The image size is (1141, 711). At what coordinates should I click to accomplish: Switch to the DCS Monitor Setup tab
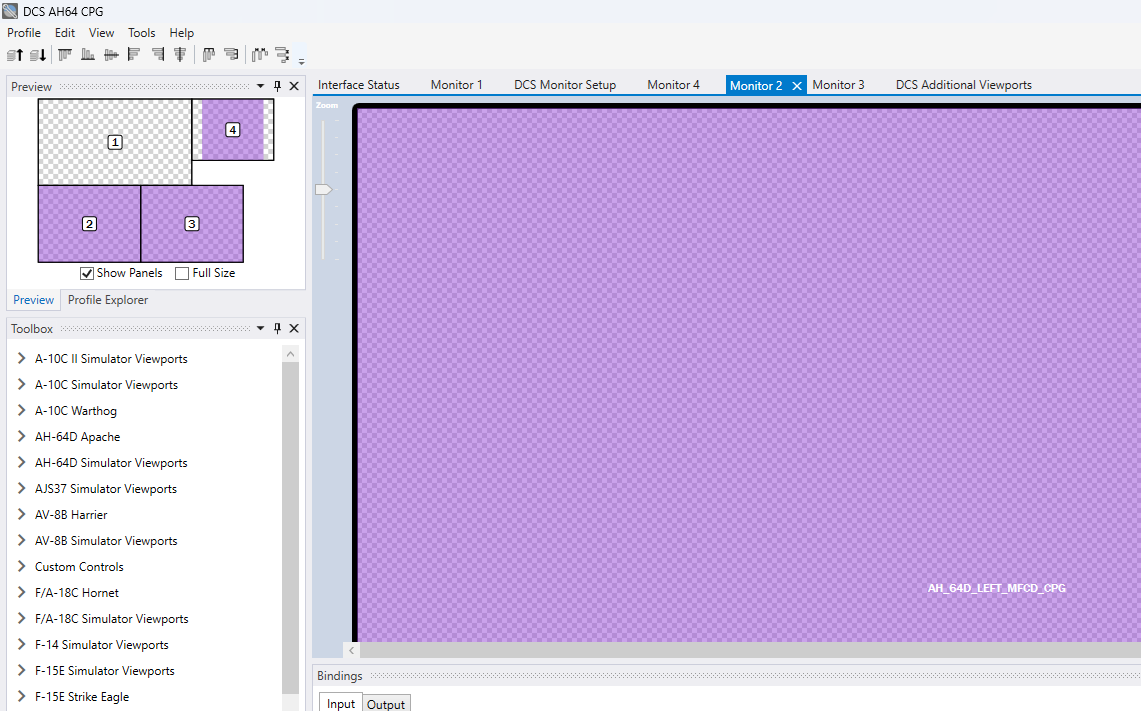565,84
